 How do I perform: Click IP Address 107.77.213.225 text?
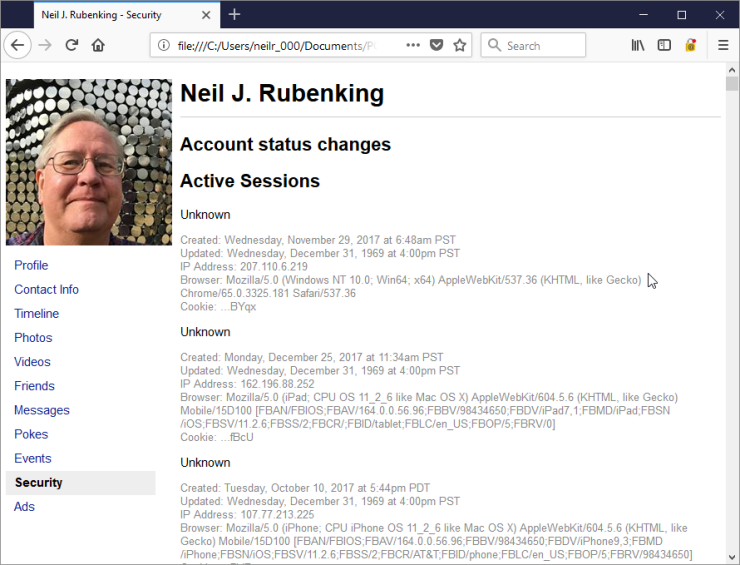pyautogui.click(x=247, y=514)
